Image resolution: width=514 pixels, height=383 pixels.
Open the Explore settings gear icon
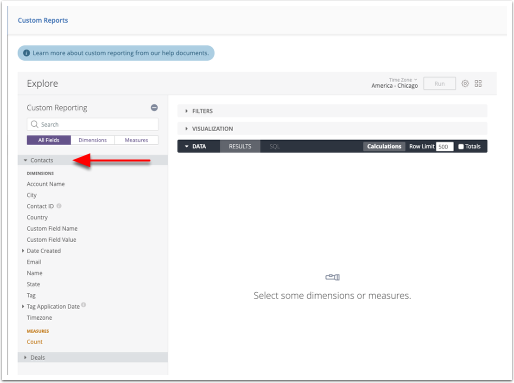pyautogui.click(x=465, y=83)
